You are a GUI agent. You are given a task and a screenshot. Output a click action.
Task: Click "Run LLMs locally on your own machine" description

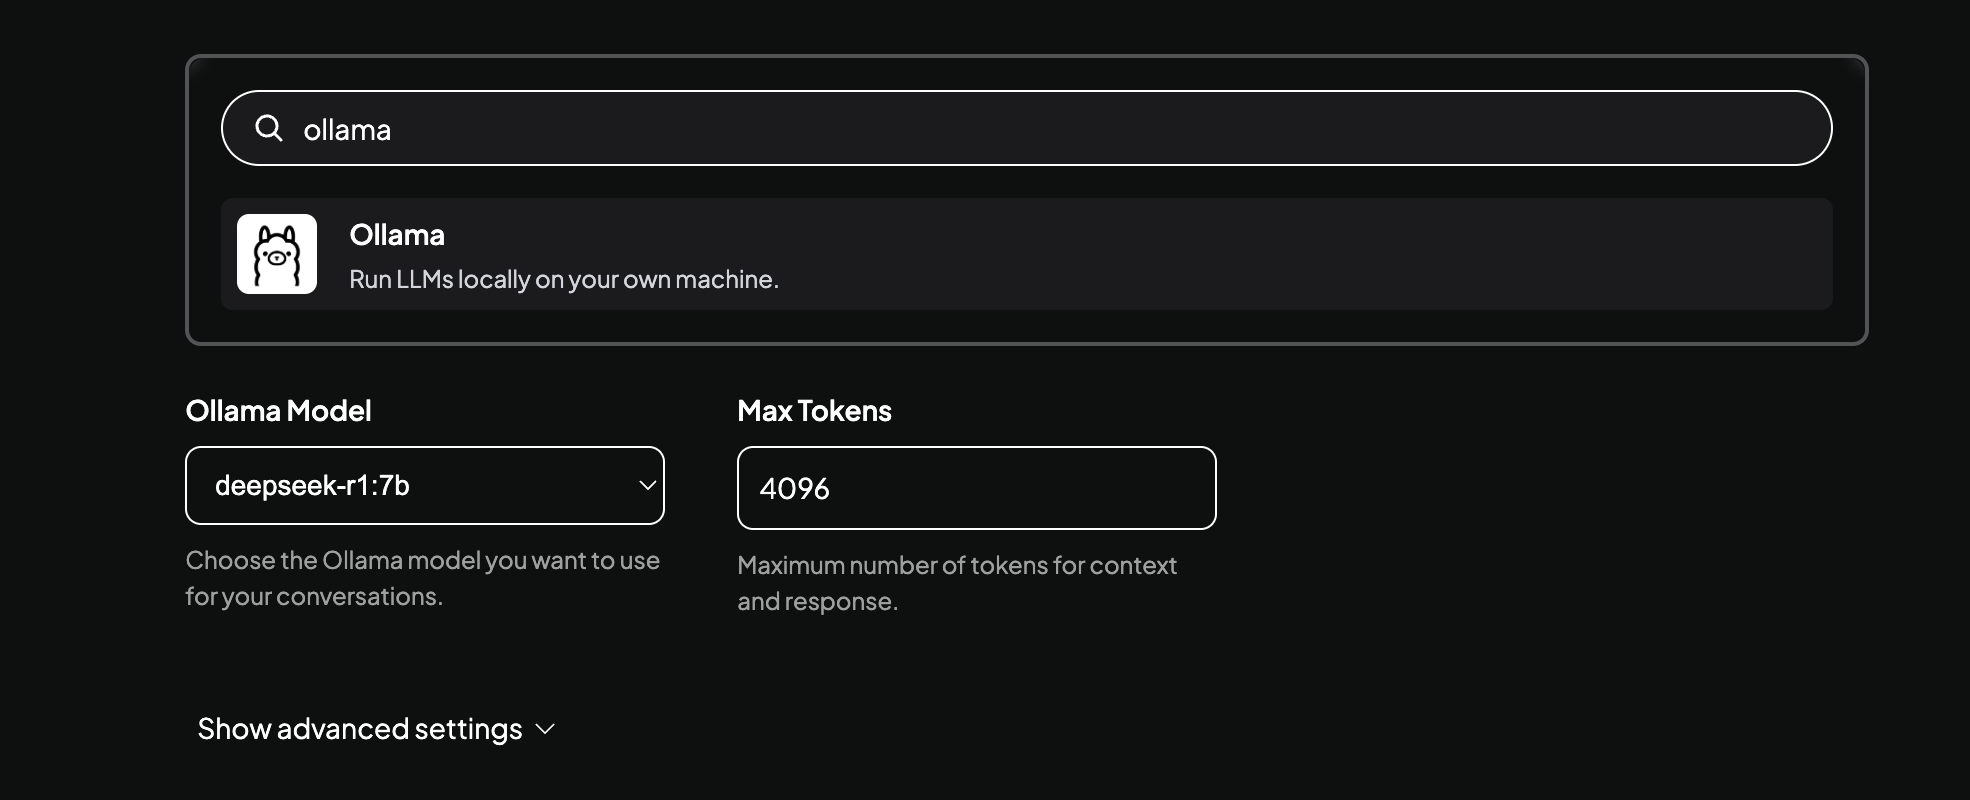564,279
